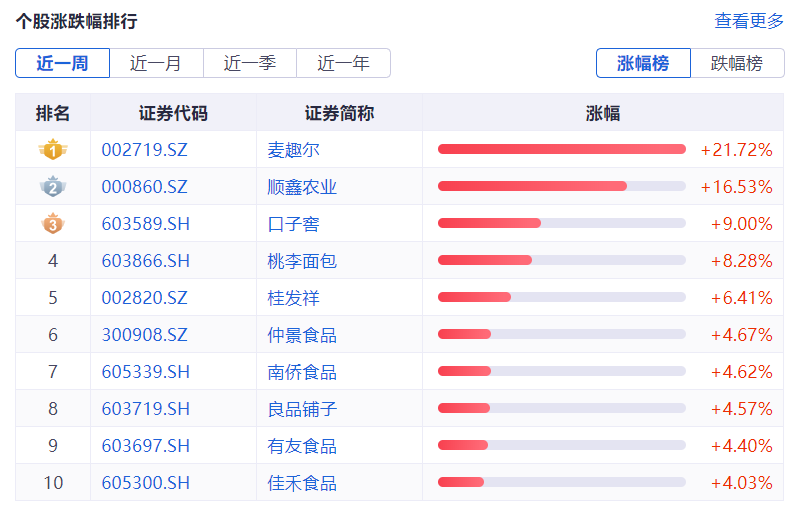Open the 查看更多 link
This screenshot has width=797, height=514.
click(749, 21)
